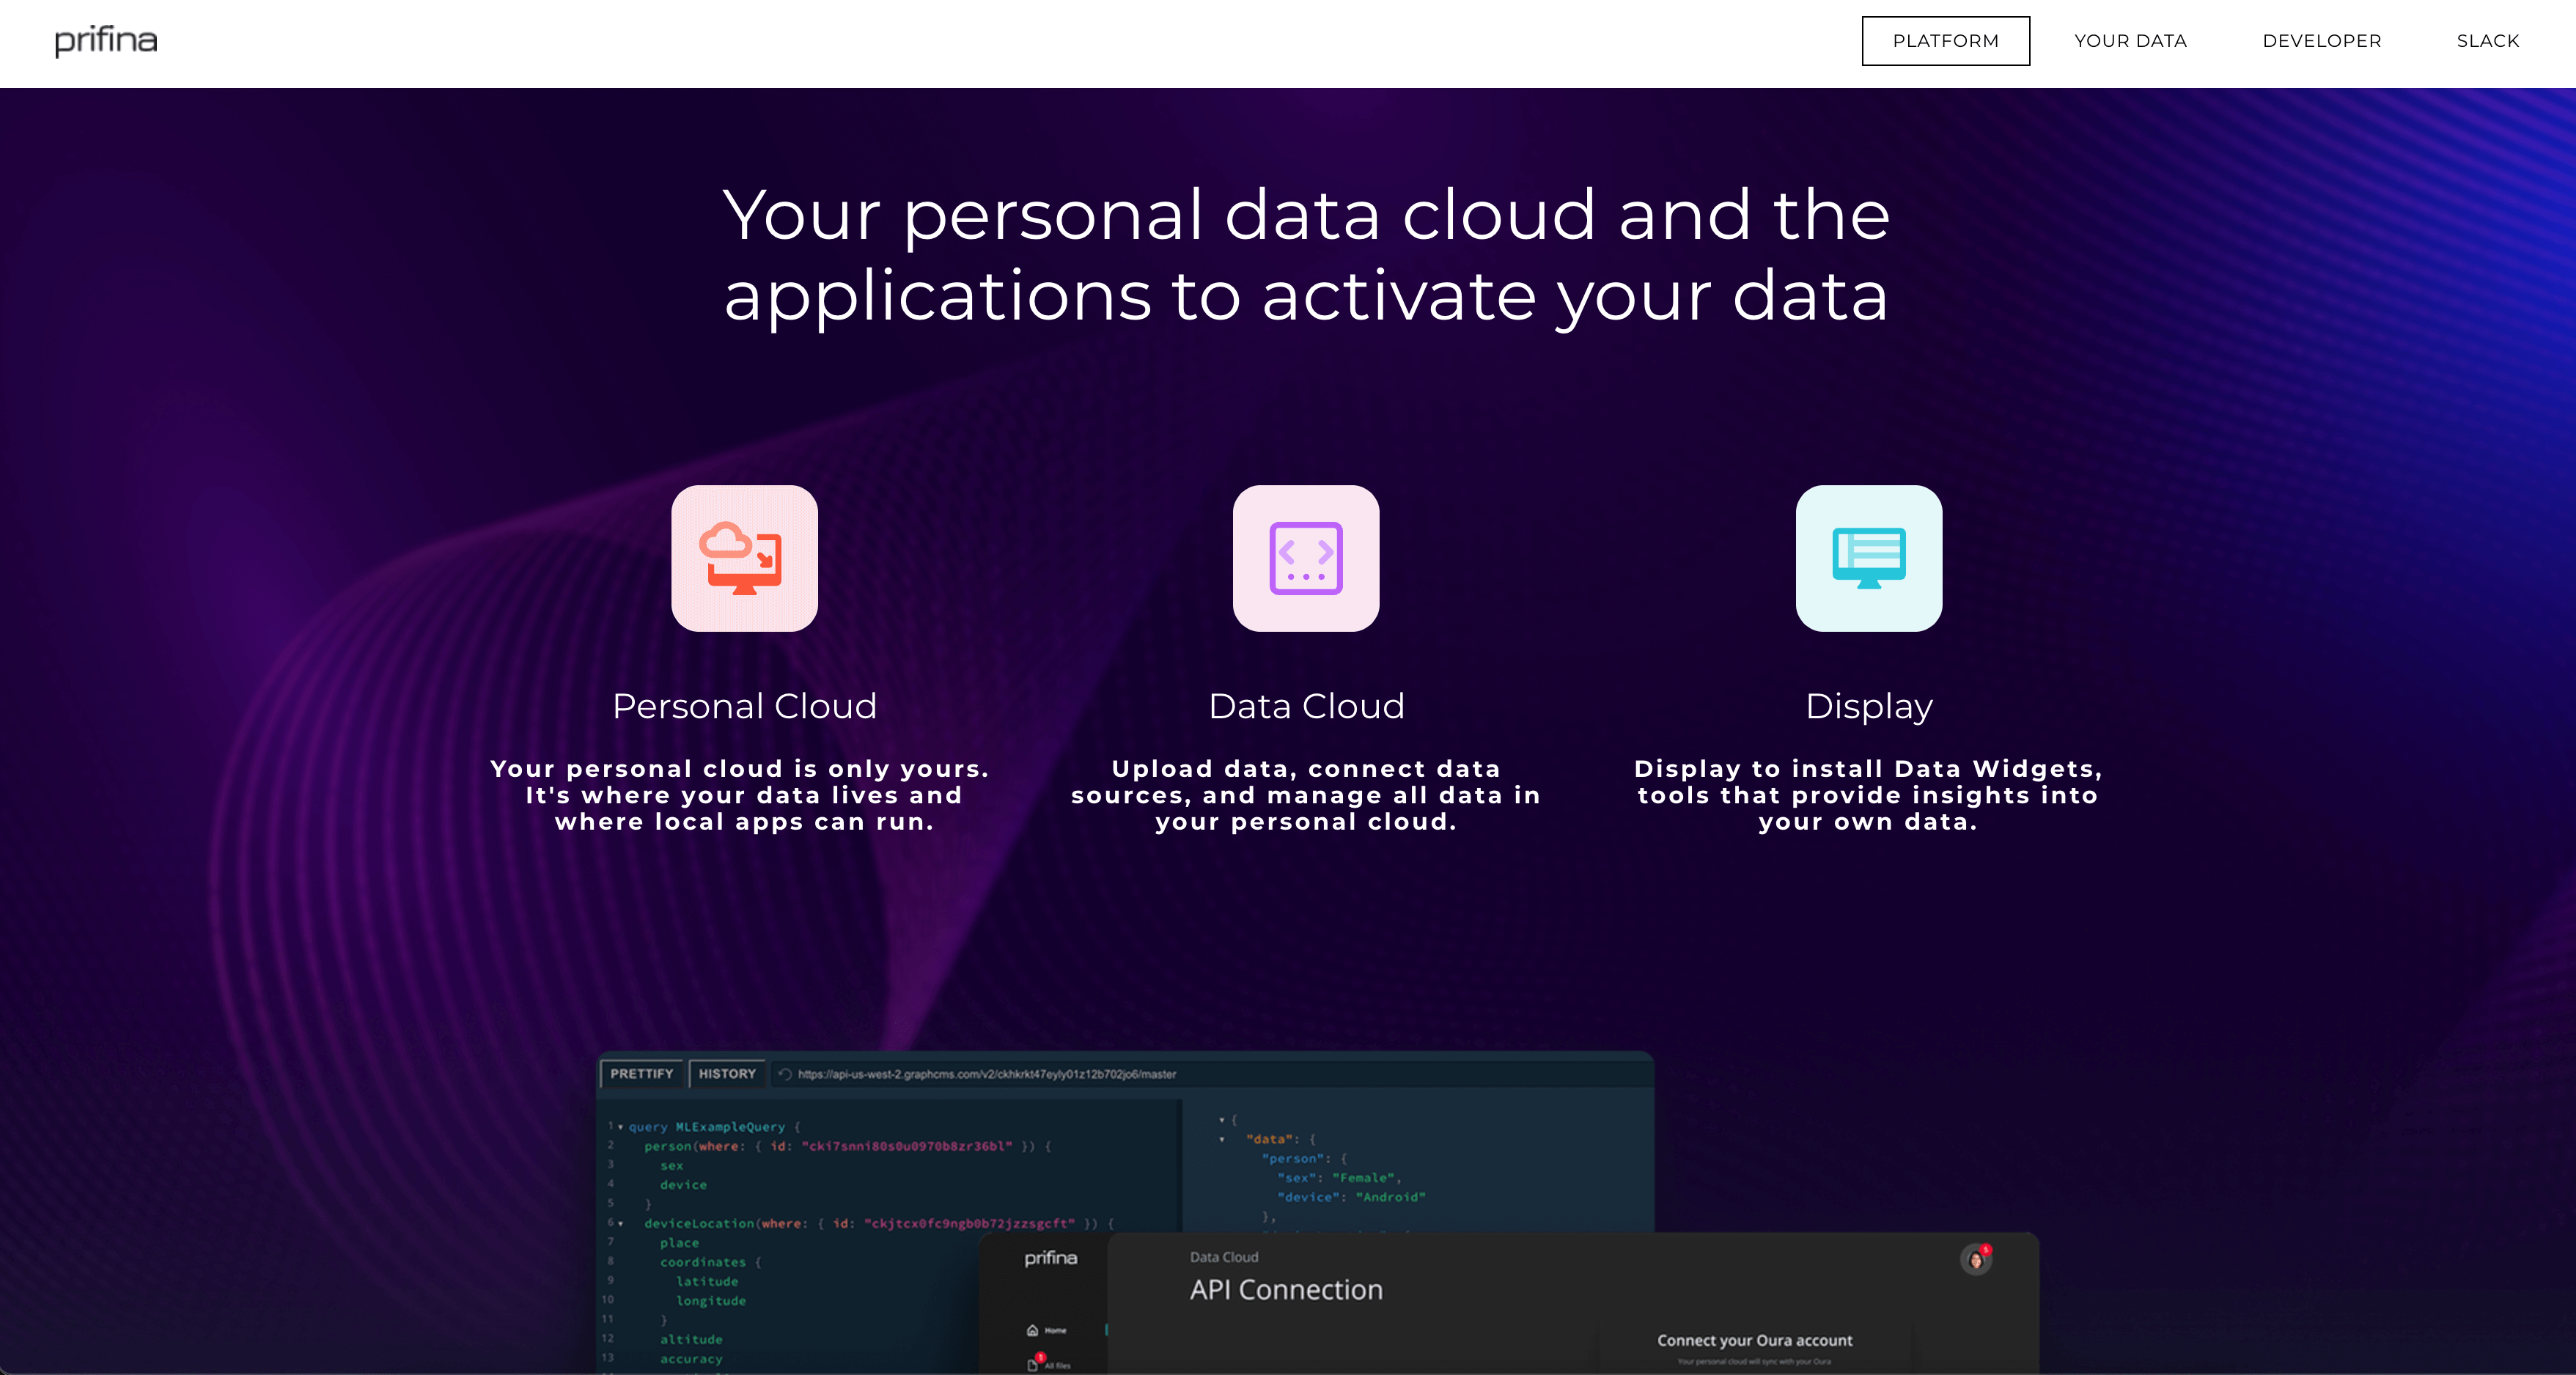2576x1375 pixels.
Task: Click the Home icon in app sidebar
Action: [1033, 1330]
